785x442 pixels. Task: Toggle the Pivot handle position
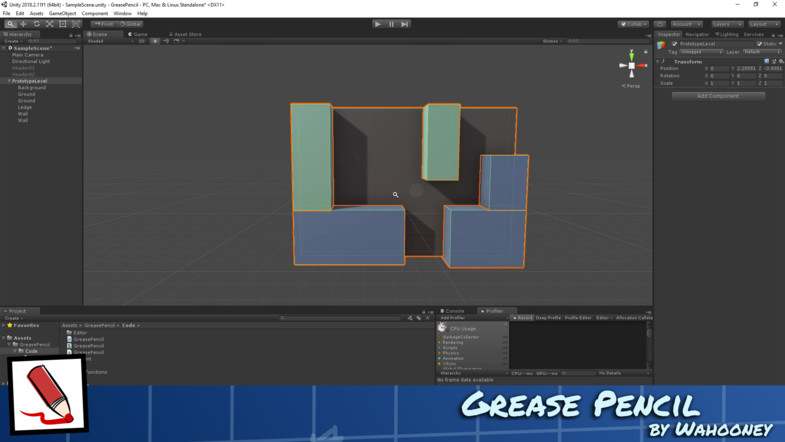(x=104, y=24)
